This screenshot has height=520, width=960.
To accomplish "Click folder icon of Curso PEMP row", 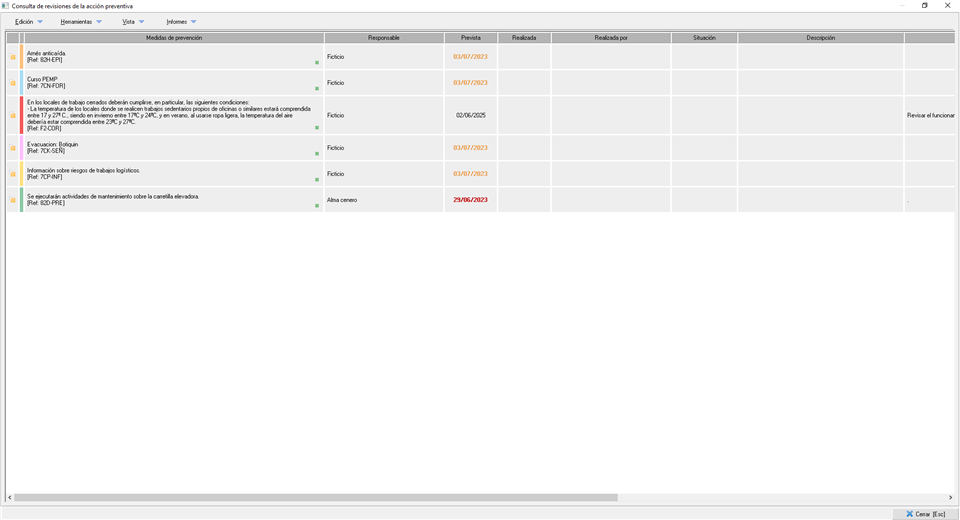I will (x=13, y=83).
